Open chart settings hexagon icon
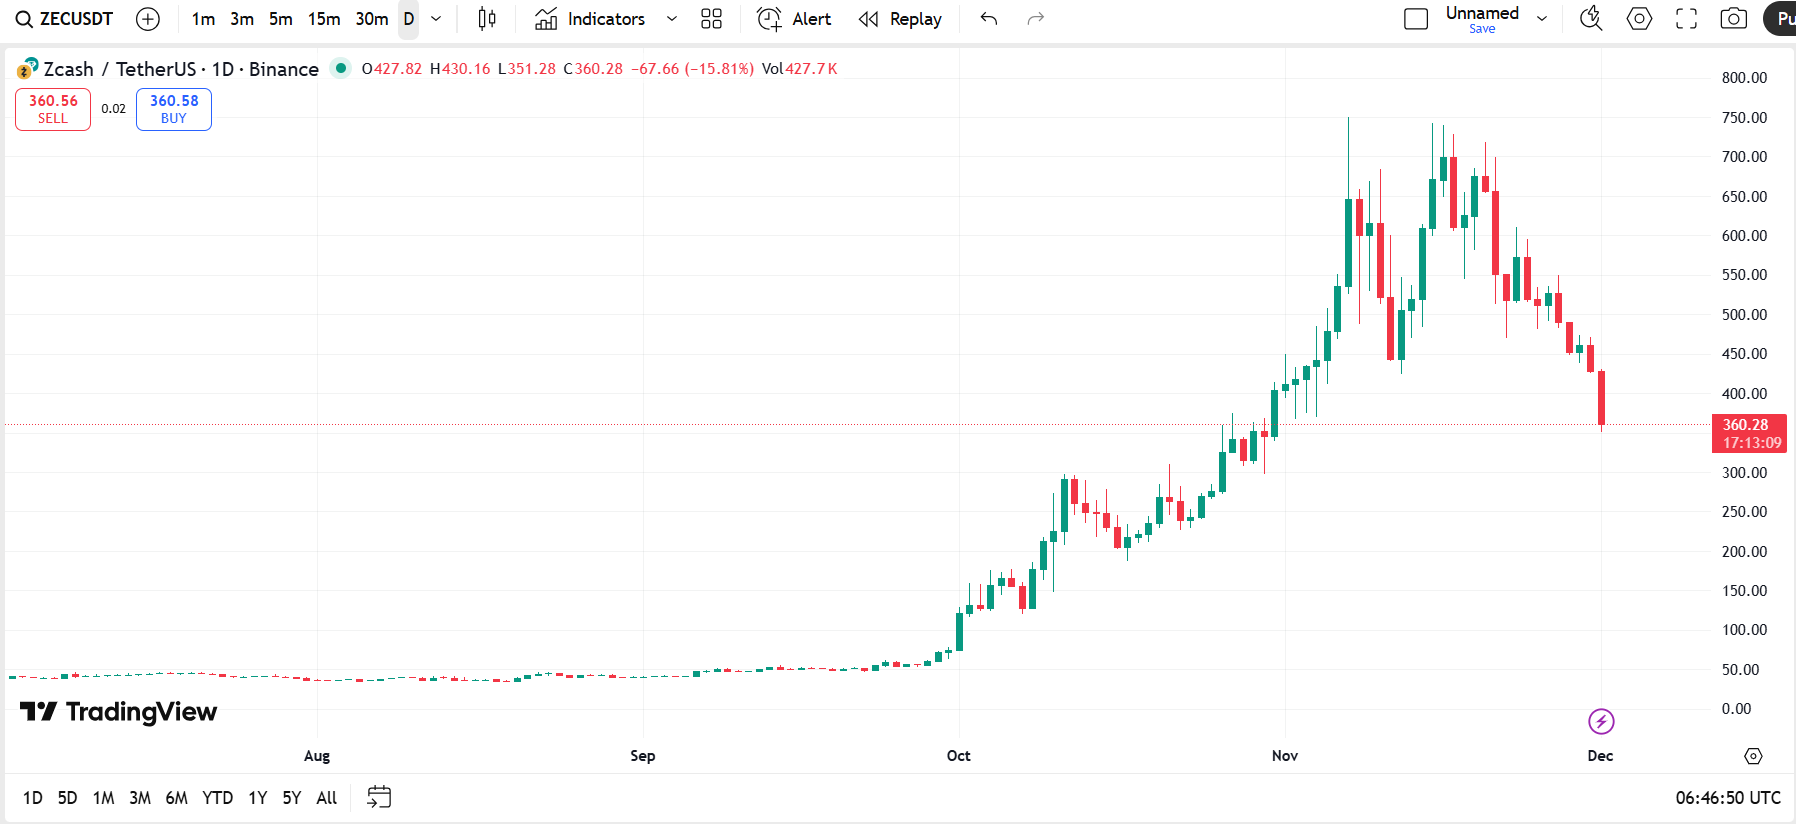1796x824 pixels. pyautogui.click(x=1639, y=19)
